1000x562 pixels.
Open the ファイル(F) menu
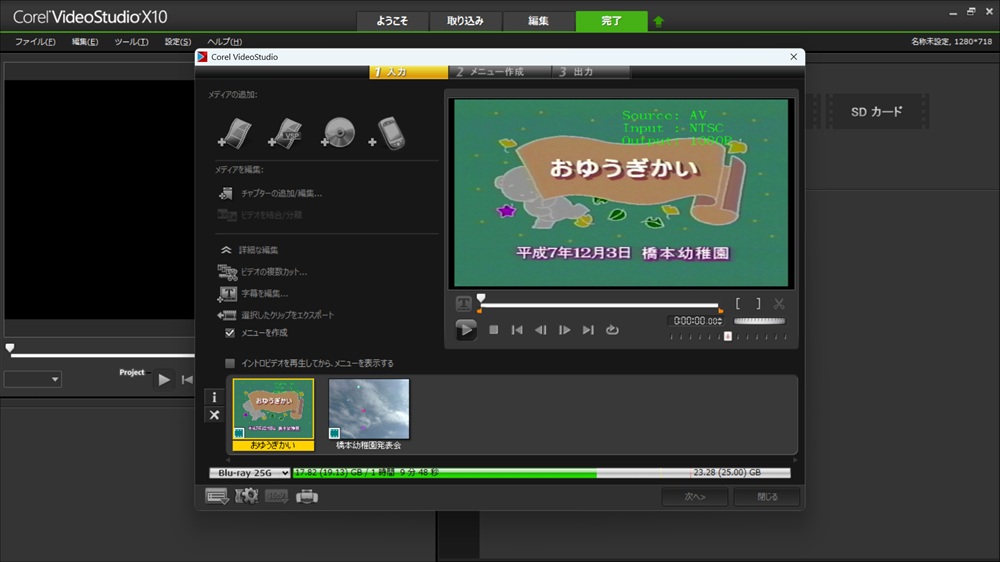point(36,42)
